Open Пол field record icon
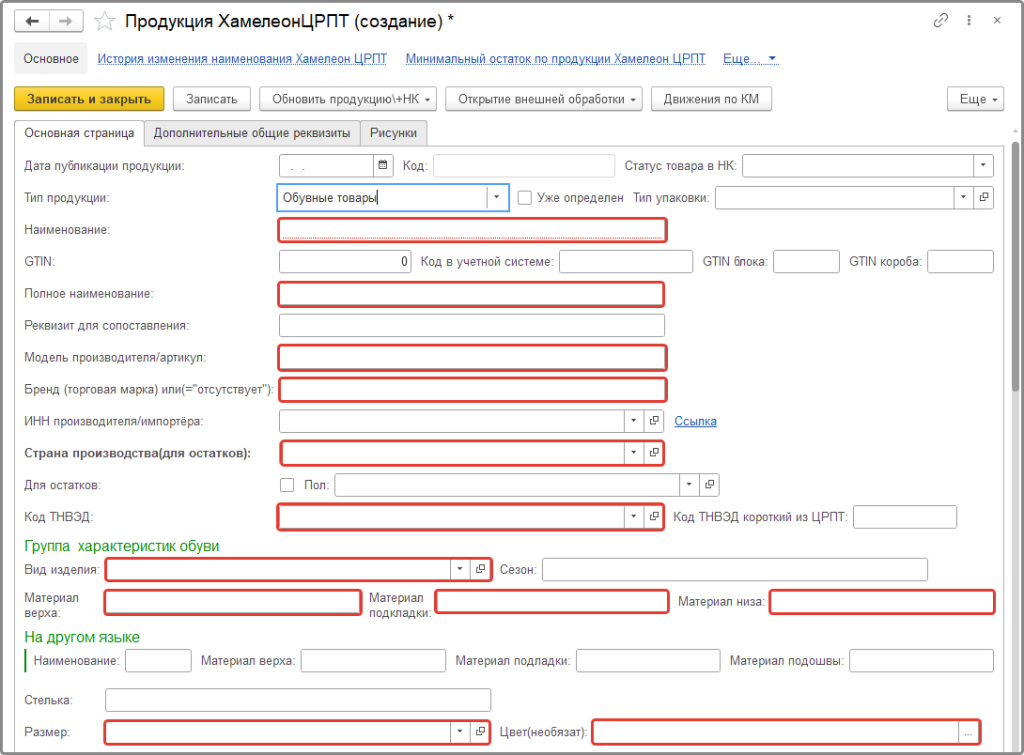Image resolution: width=1024 pixels, height=755 pixels. tap(709, 485)
